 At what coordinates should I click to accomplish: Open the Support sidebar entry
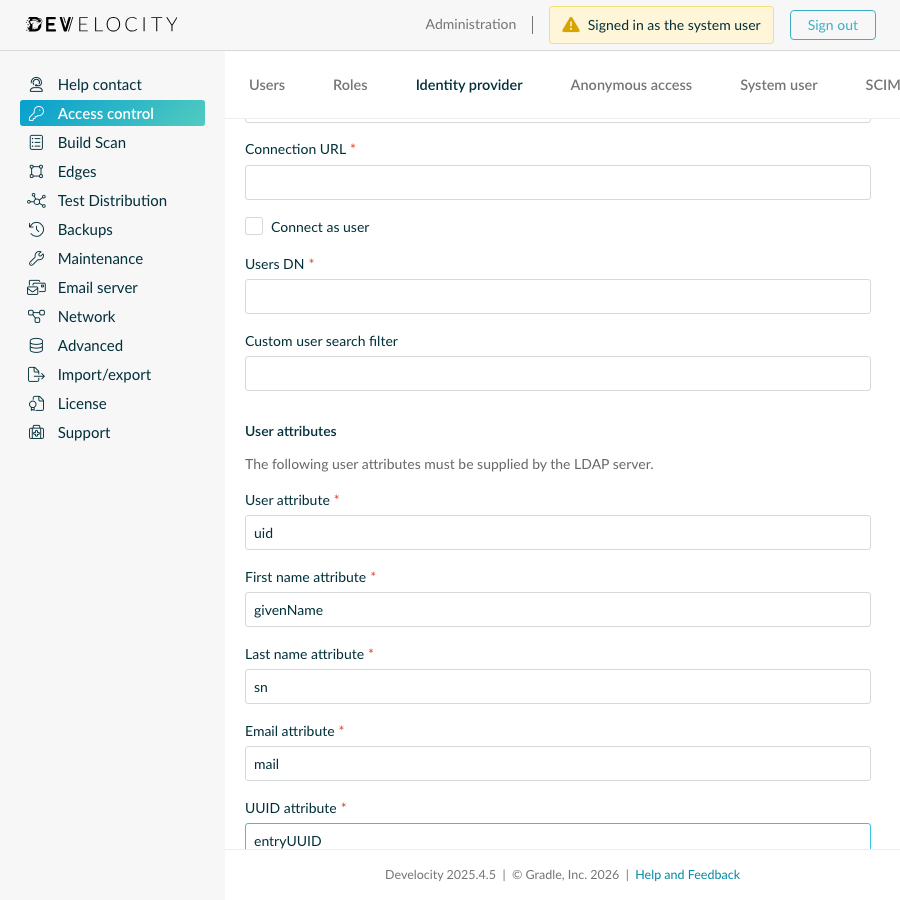click(x=83, y=432)
